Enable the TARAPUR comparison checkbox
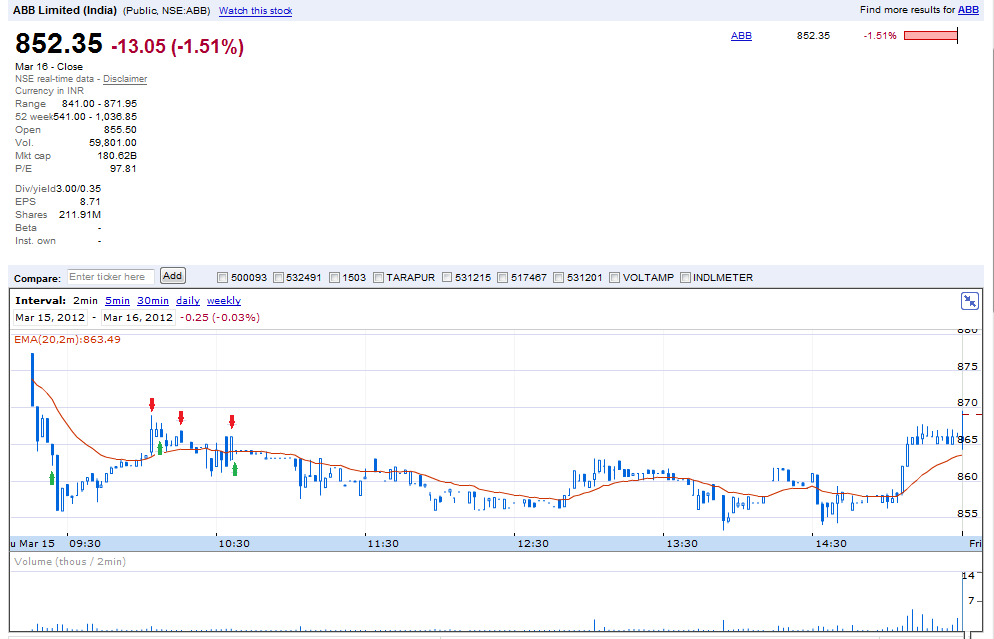Viewport: 994px width, 639px height. (x=378, y=278)
